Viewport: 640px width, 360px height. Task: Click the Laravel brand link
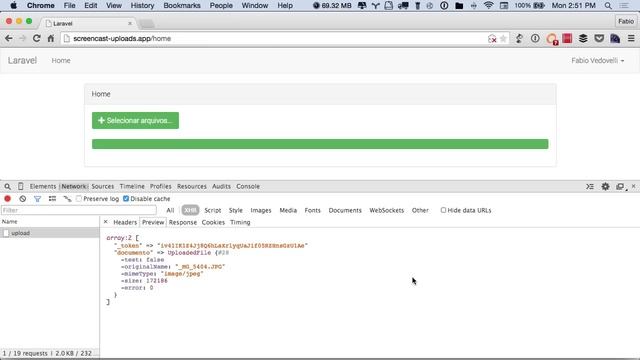(22, 60)
